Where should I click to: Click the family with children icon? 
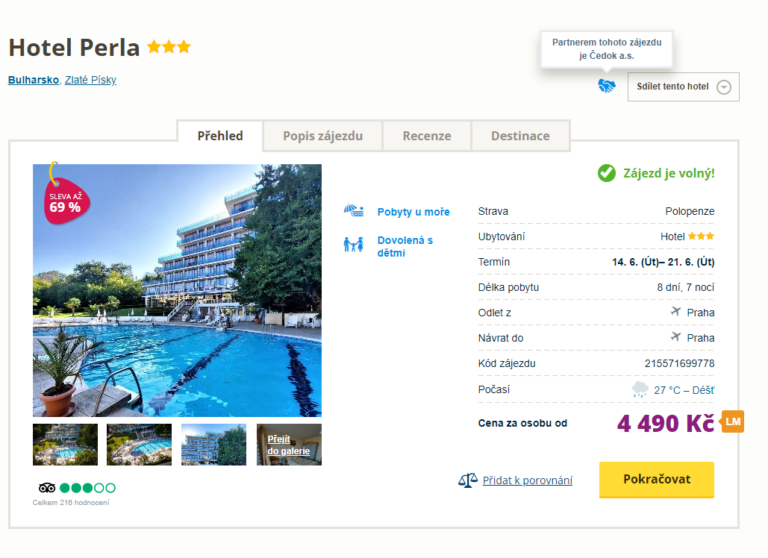coord(353,244)
